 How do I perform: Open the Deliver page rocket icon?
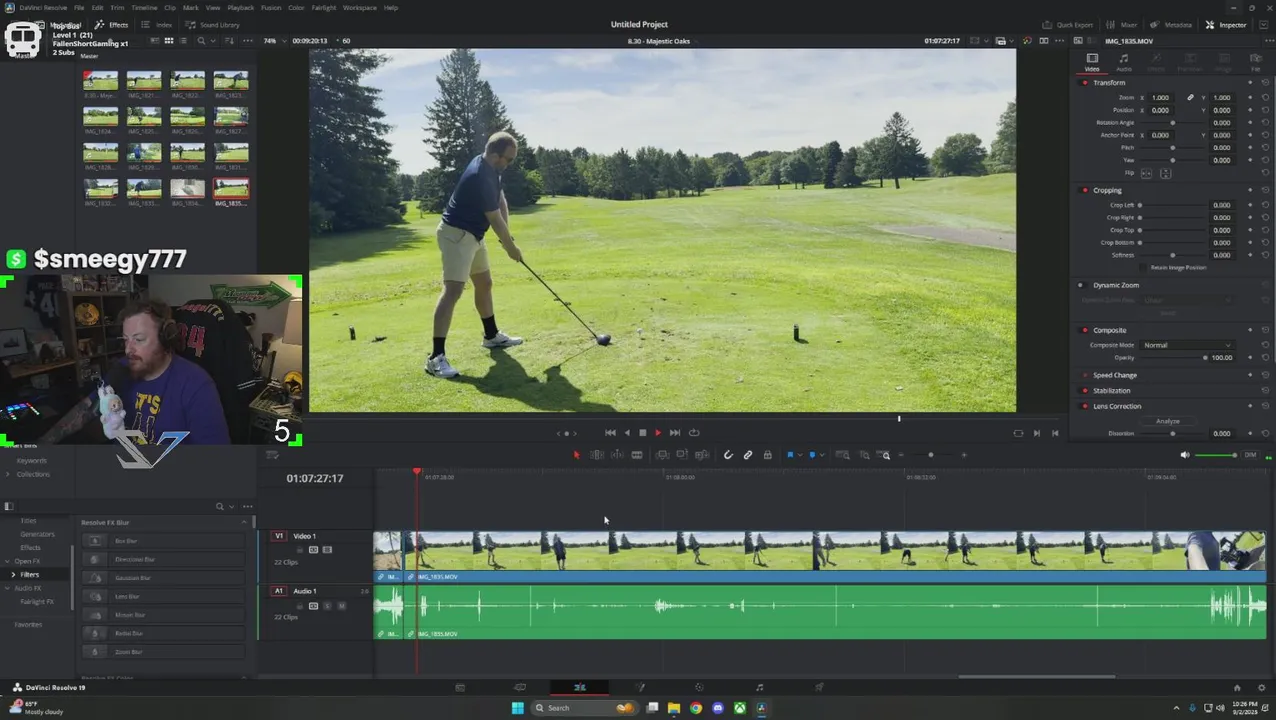click(819, 687)
